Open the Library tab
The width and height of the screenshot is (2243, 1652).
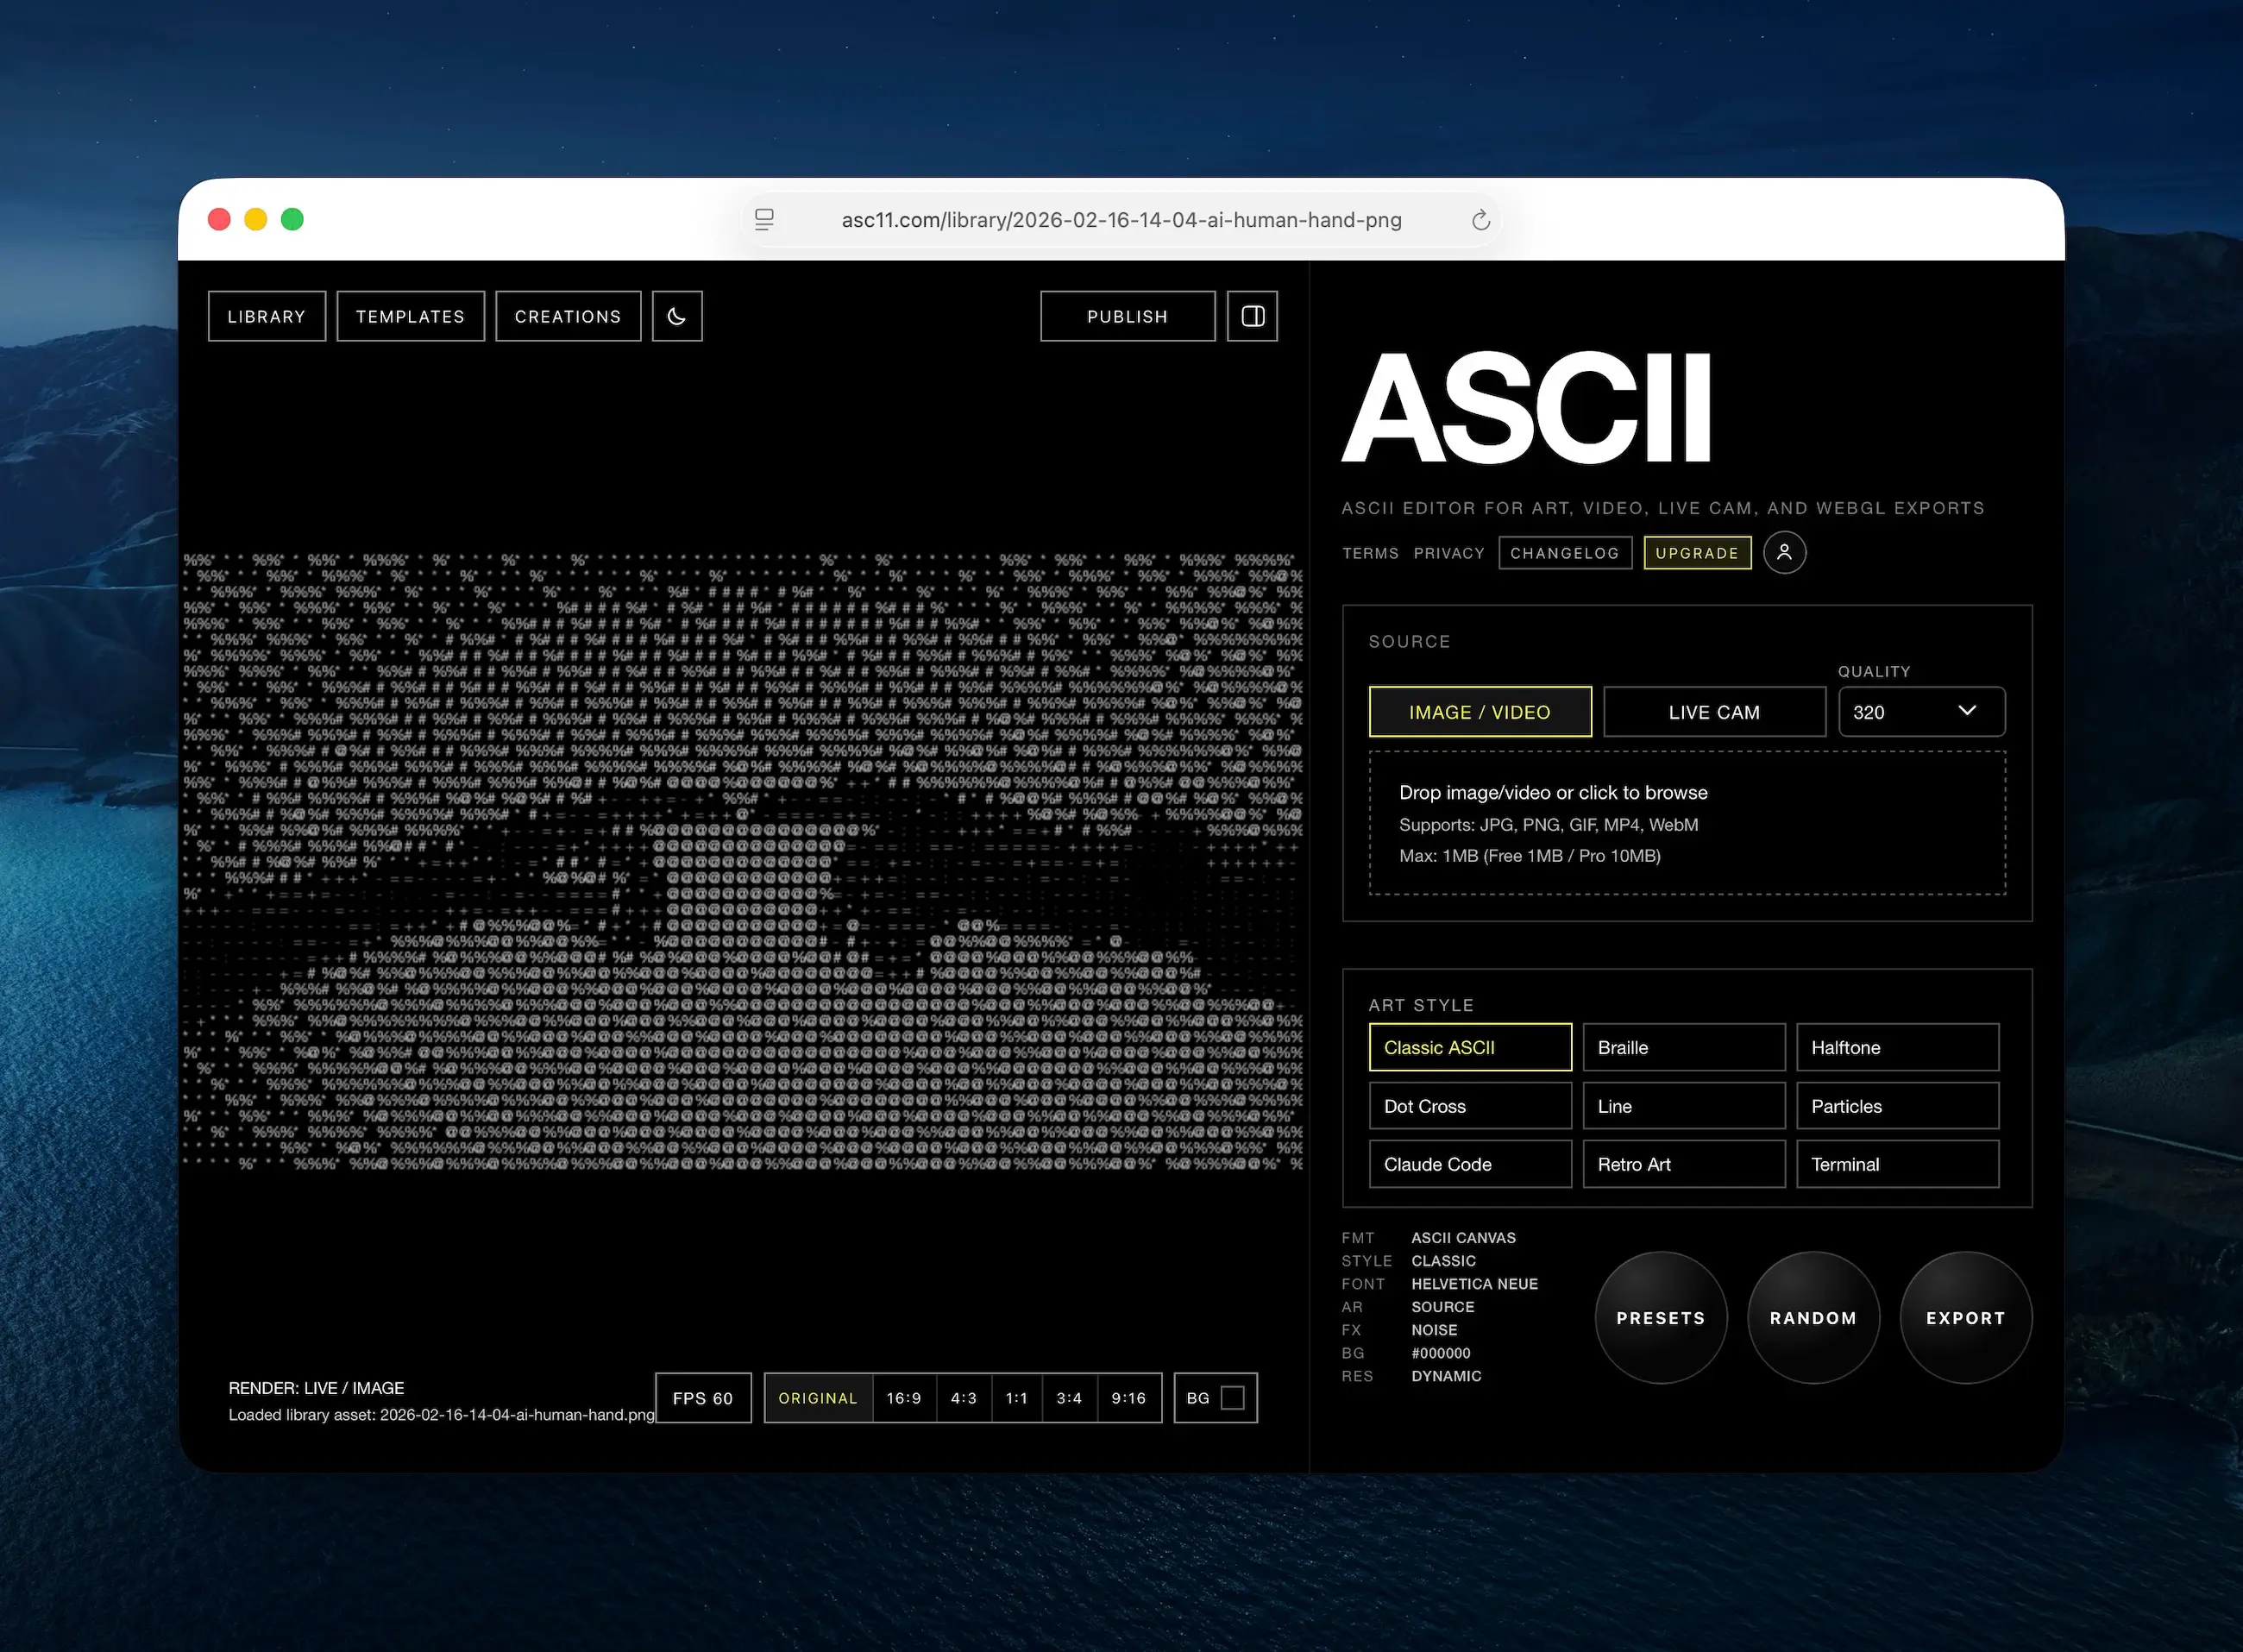266,316
